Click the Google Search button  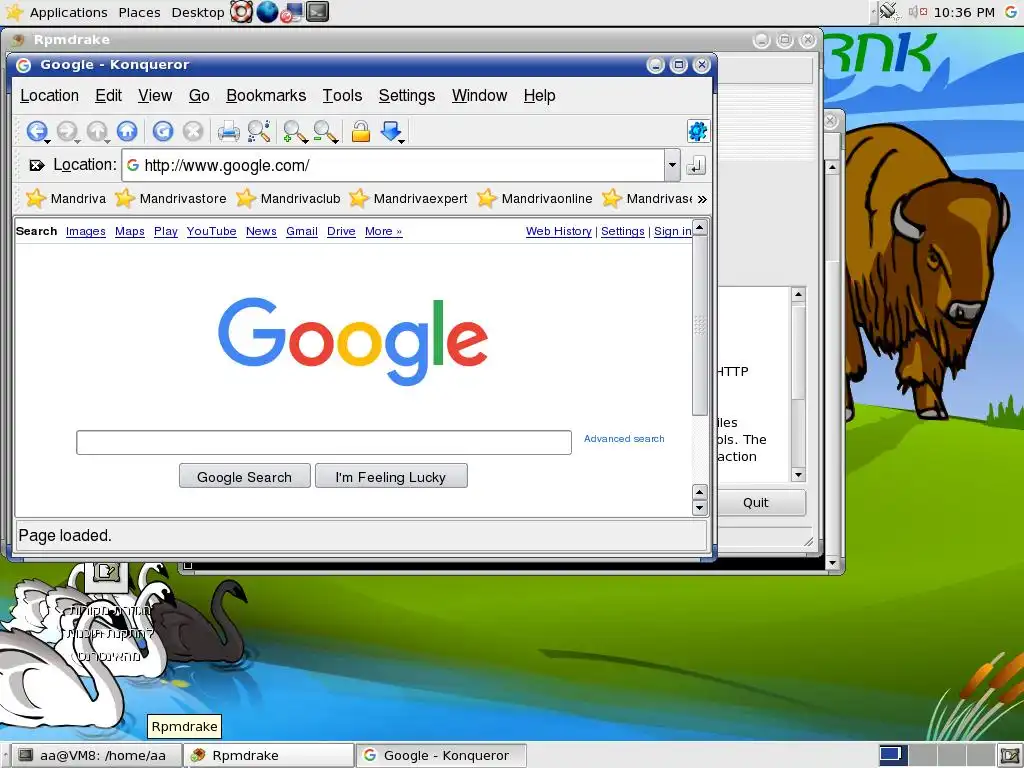(x=245, y=476)
